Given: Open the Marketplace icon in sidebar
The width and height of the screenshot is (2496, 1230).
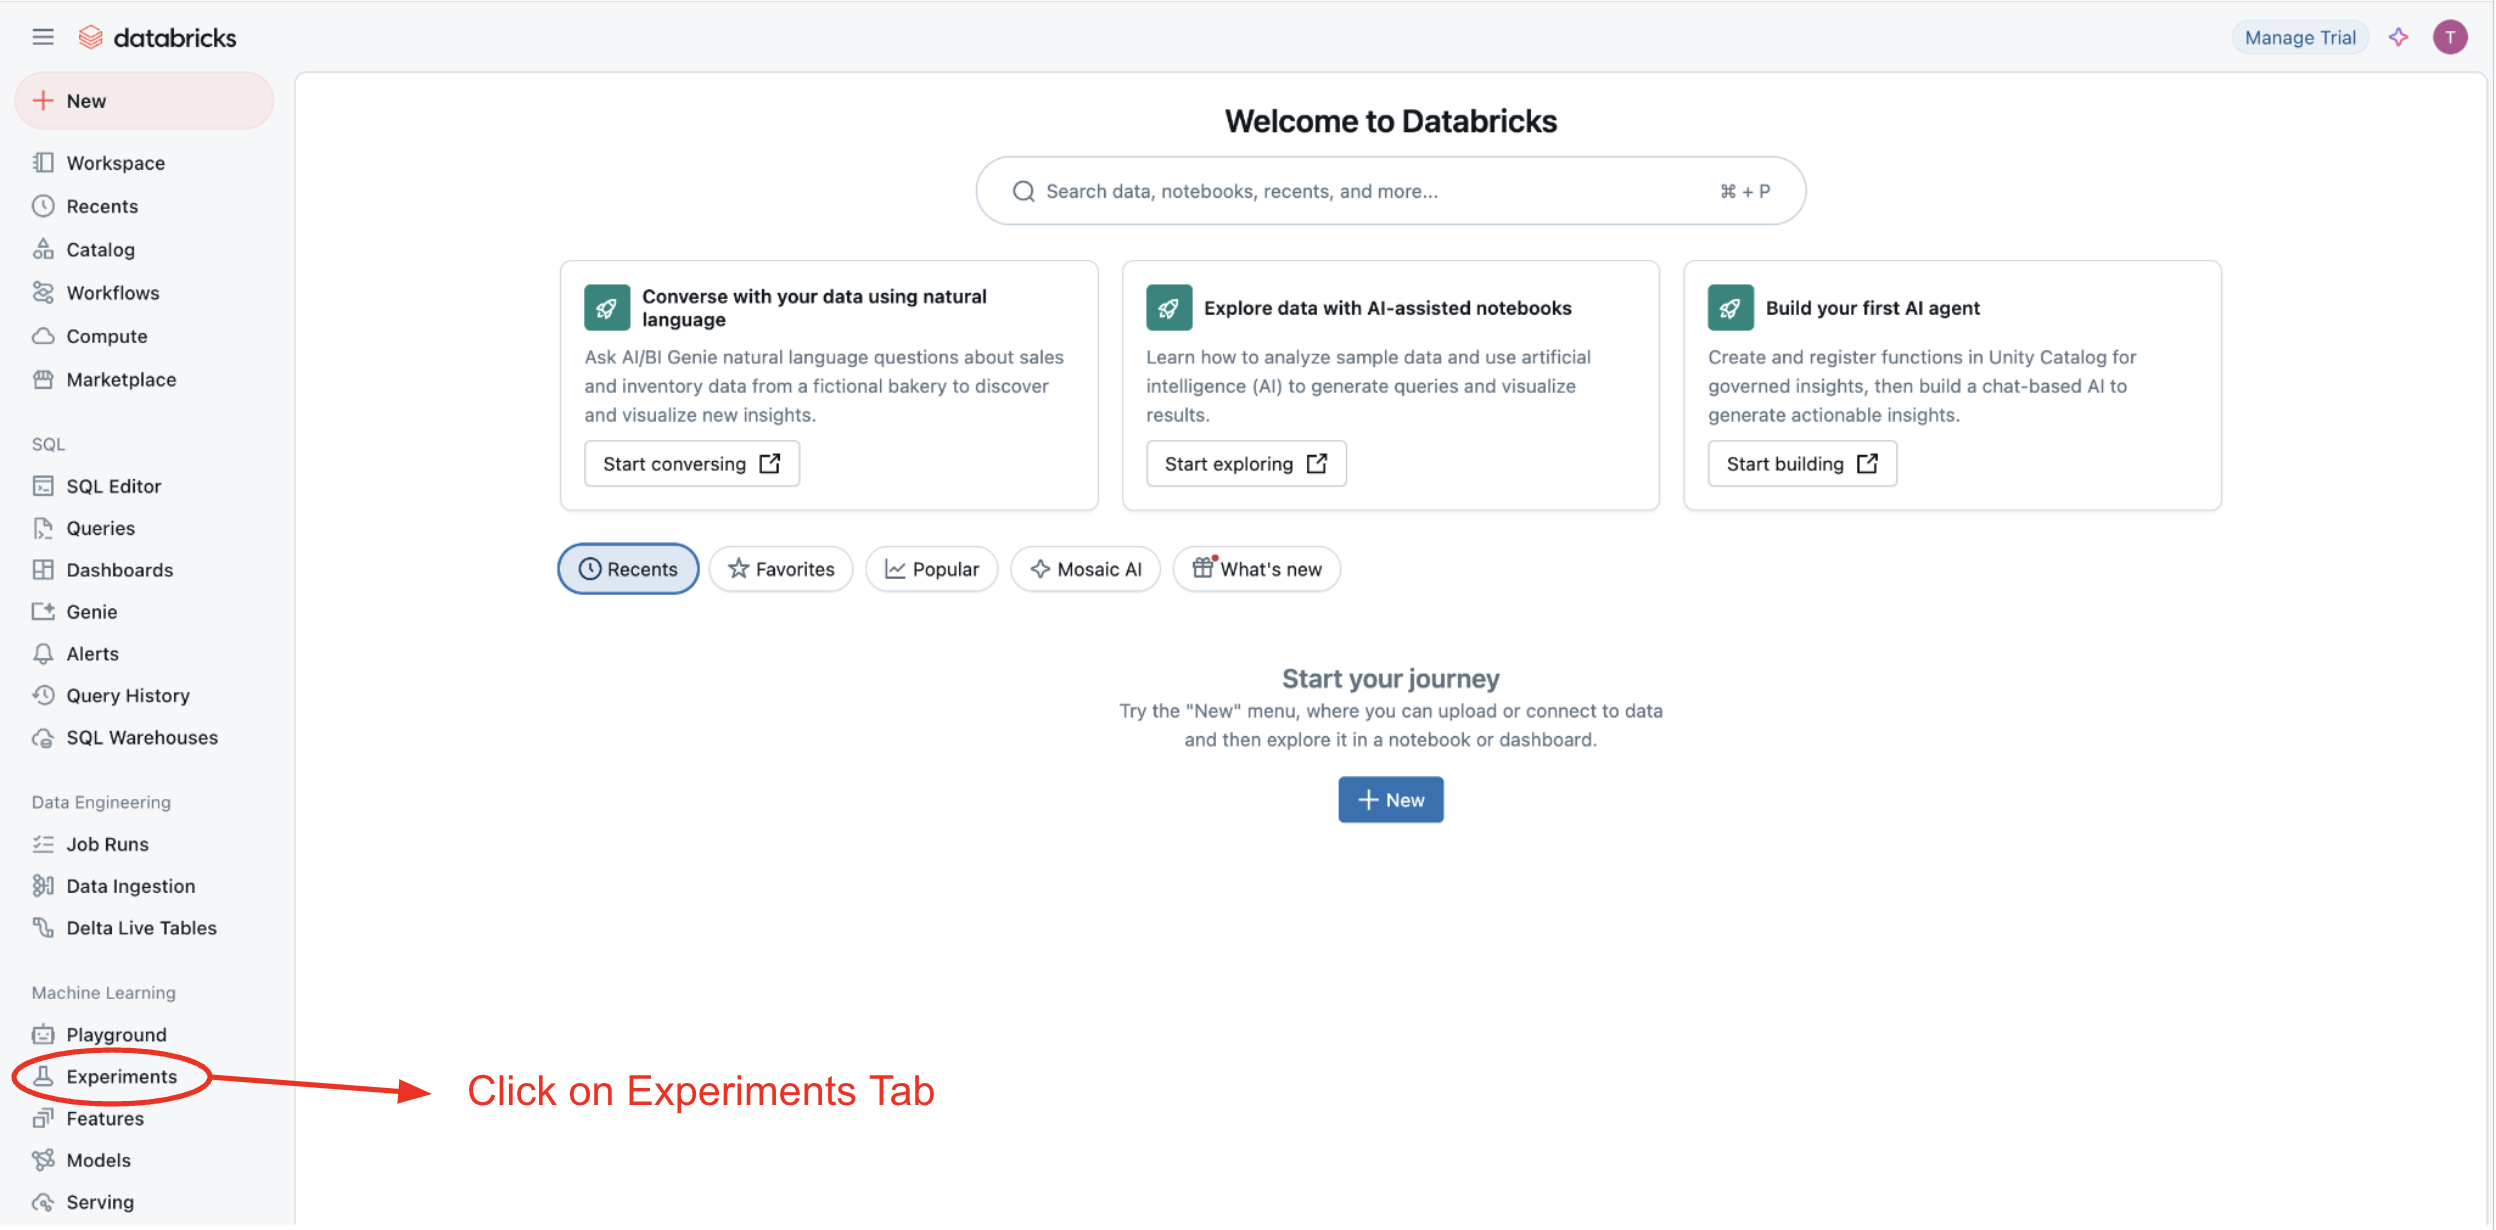Looking at the screenshot, I should point(43,379).
